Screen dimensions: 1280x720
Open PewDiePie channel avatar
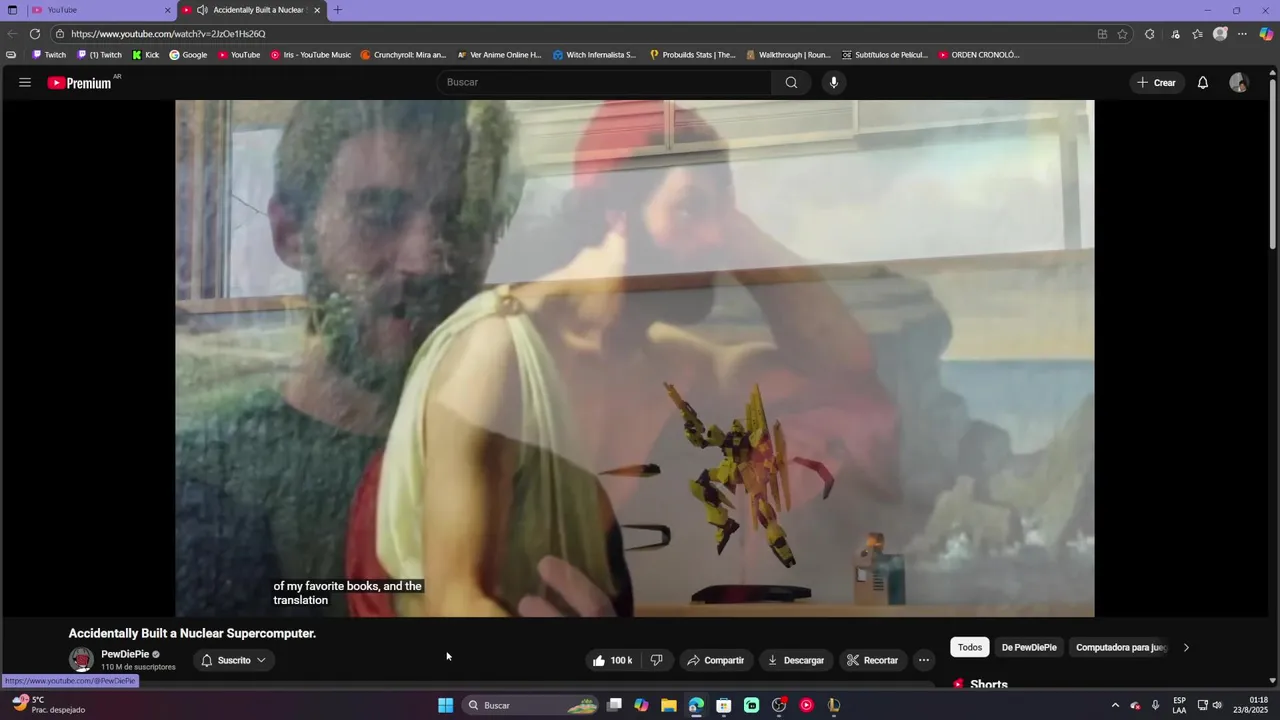coord(81,659)
